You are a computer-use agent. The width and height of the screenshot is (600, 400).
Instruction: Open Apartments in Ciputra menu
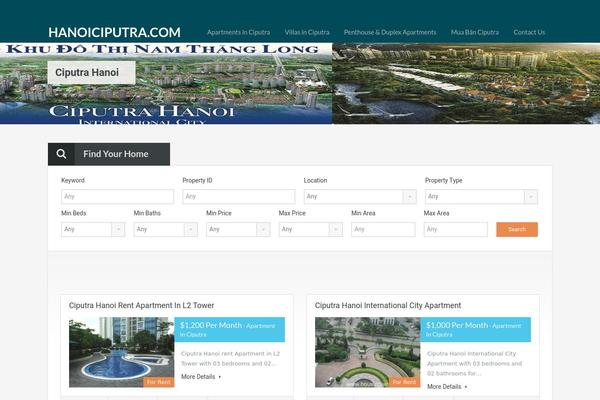238,33
